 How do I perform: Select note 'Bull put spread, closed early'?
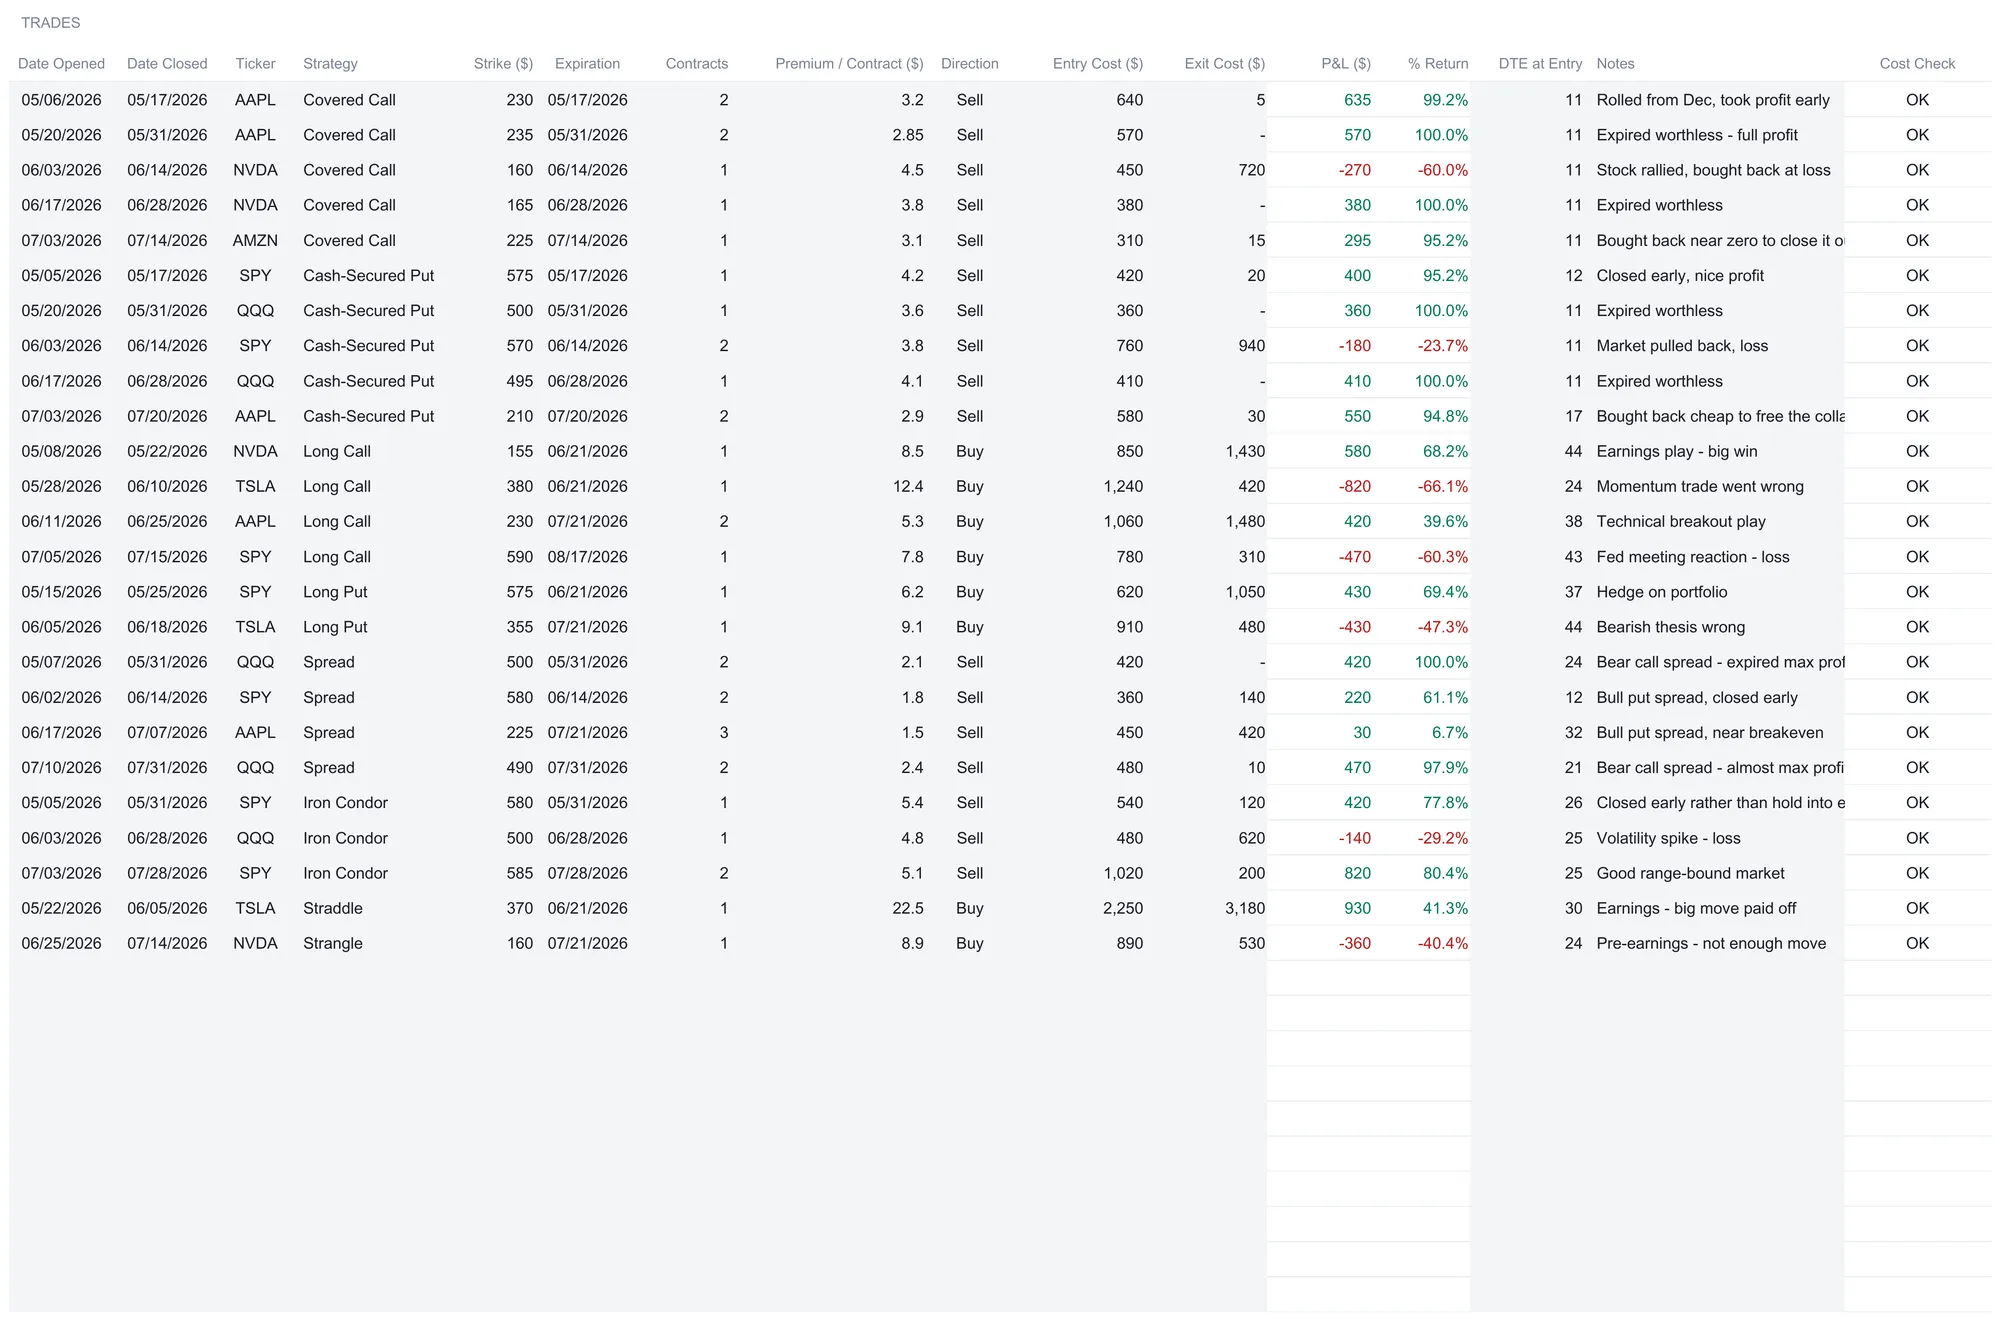[1697, 697]
